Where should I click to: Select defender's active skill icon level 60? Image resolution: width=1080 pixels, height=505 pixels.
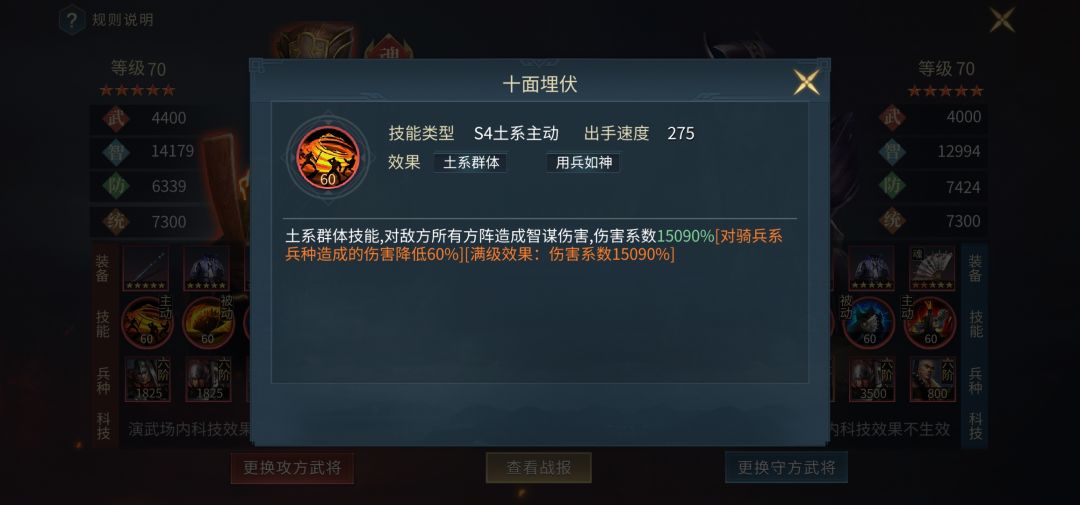[930, 322]
